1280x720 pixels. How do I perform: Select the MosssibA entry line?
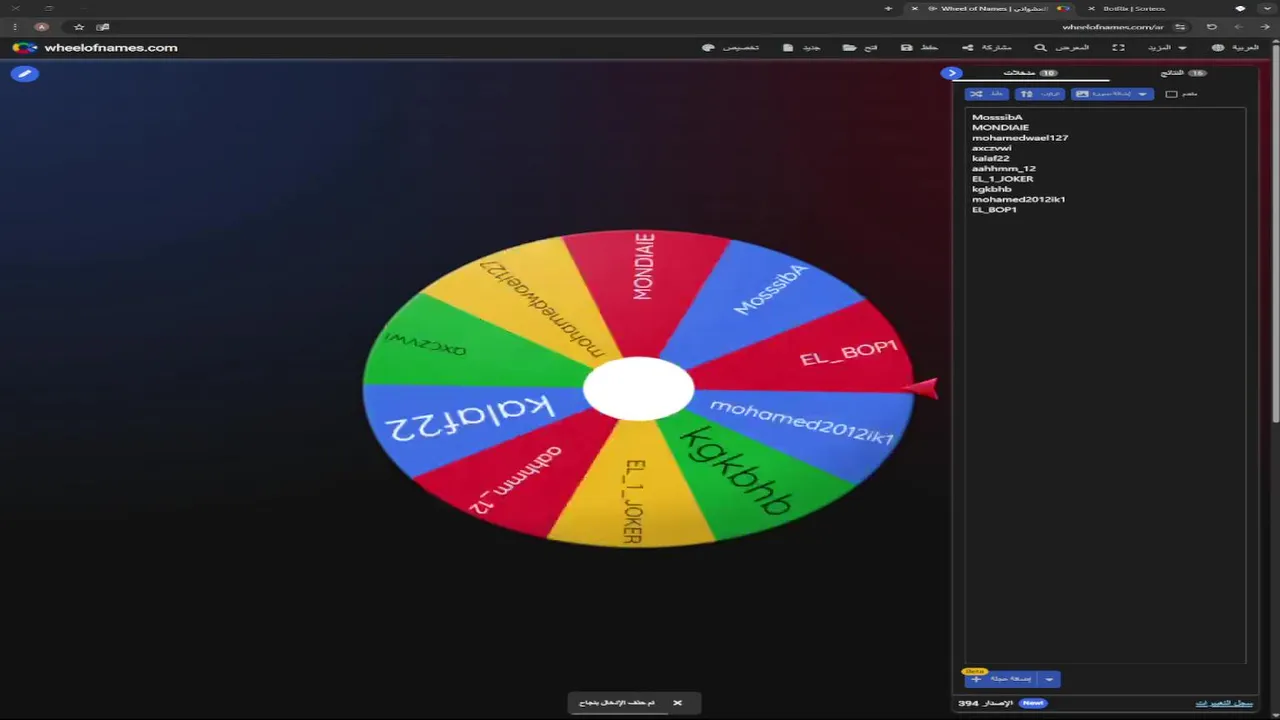(x=997, y=117)
